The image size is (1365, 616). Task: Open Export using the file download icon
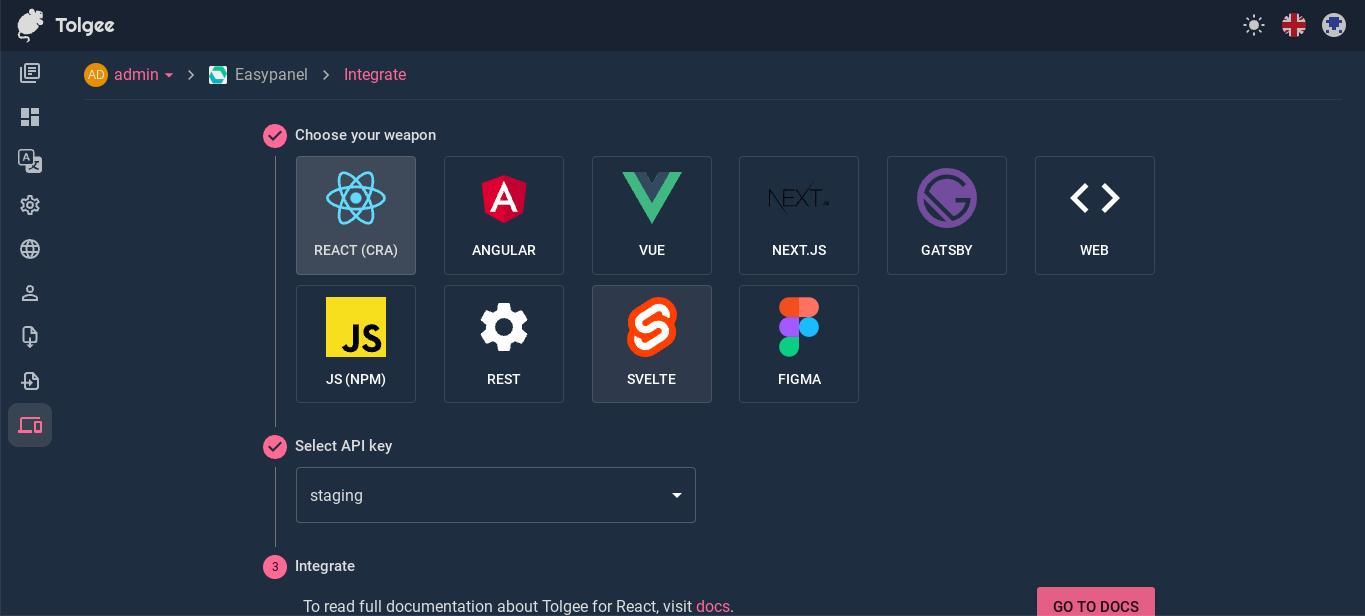pyautogui.click(x=30, y=337)
